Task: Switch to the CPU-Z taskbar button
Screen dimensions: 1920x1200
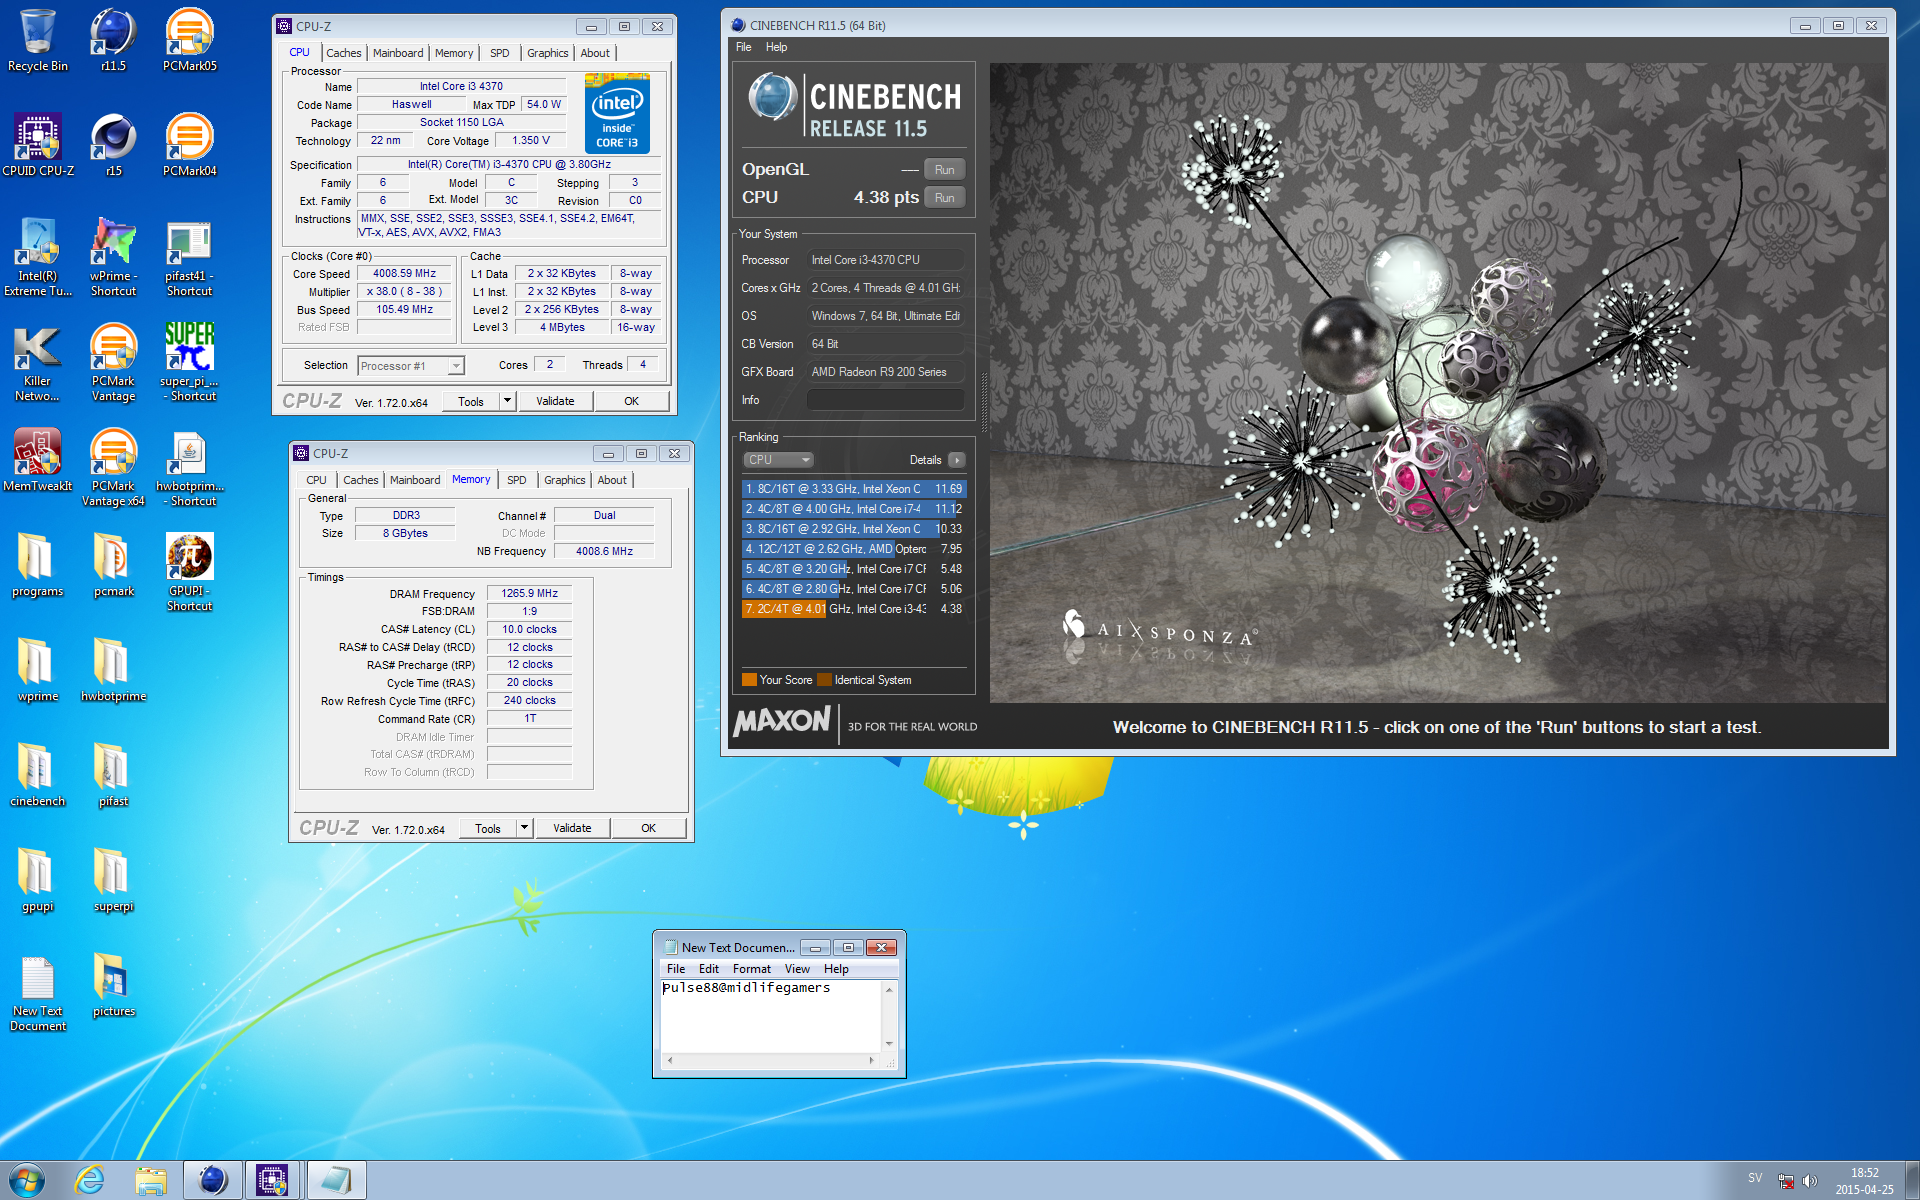Action: (x=272, y=1180)
